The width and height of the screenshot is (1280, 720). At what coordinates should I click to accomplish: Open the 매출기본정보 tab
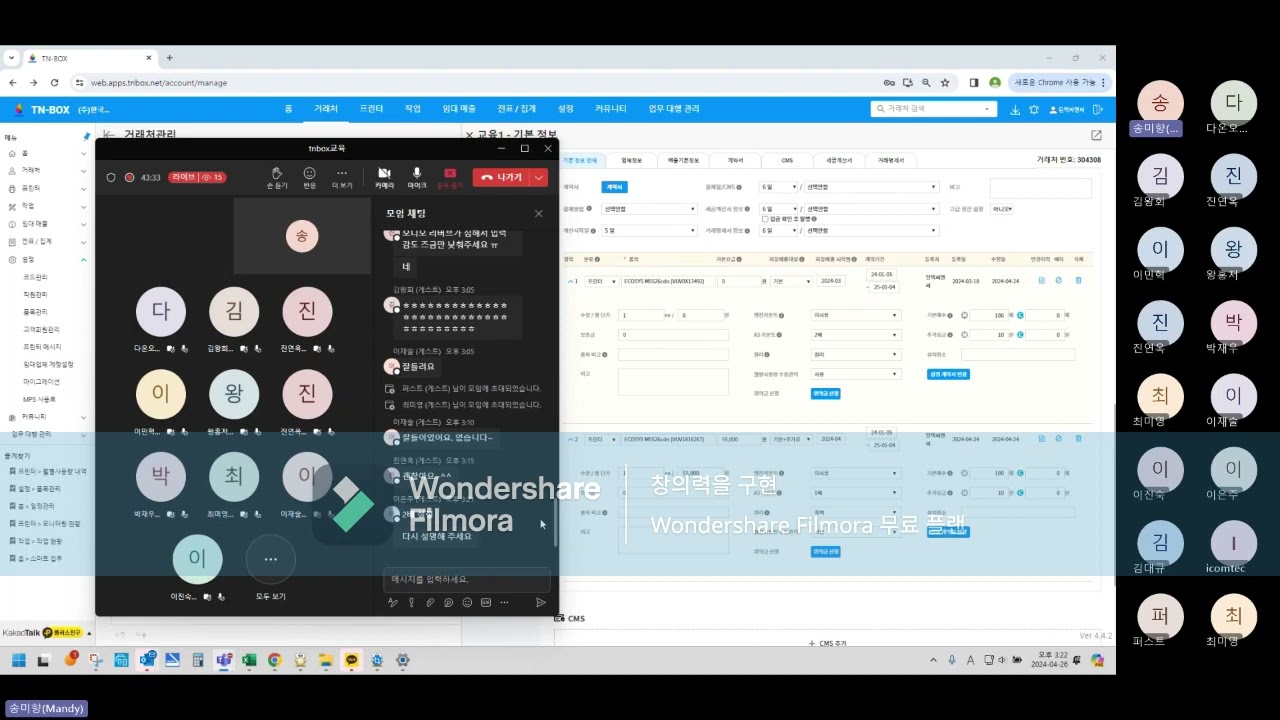(x=683, y=160)
